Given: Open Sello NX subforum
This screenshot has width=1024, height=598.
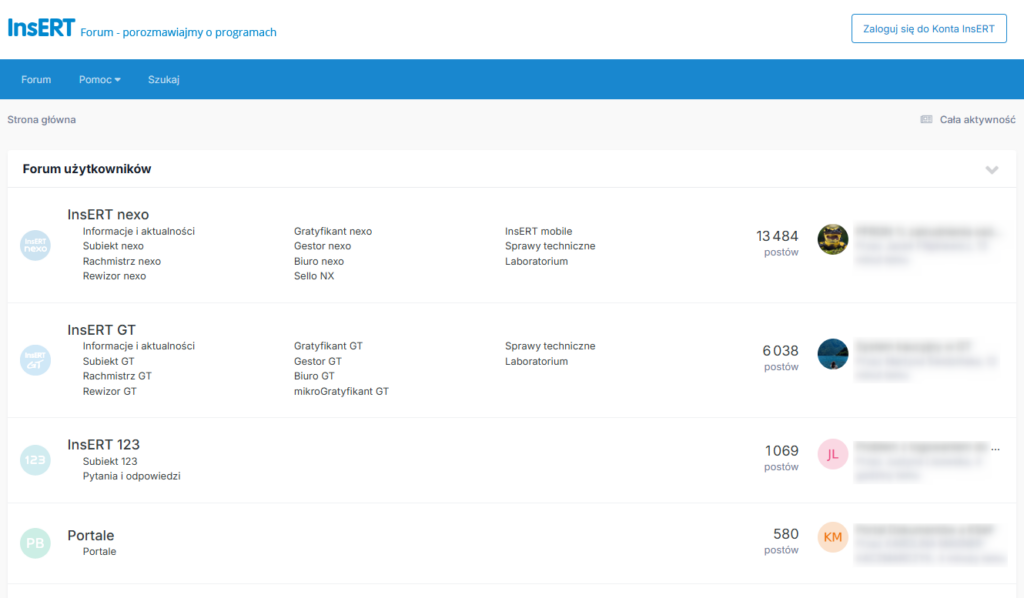Looking at the screenshot, I should tap(314, 276).
